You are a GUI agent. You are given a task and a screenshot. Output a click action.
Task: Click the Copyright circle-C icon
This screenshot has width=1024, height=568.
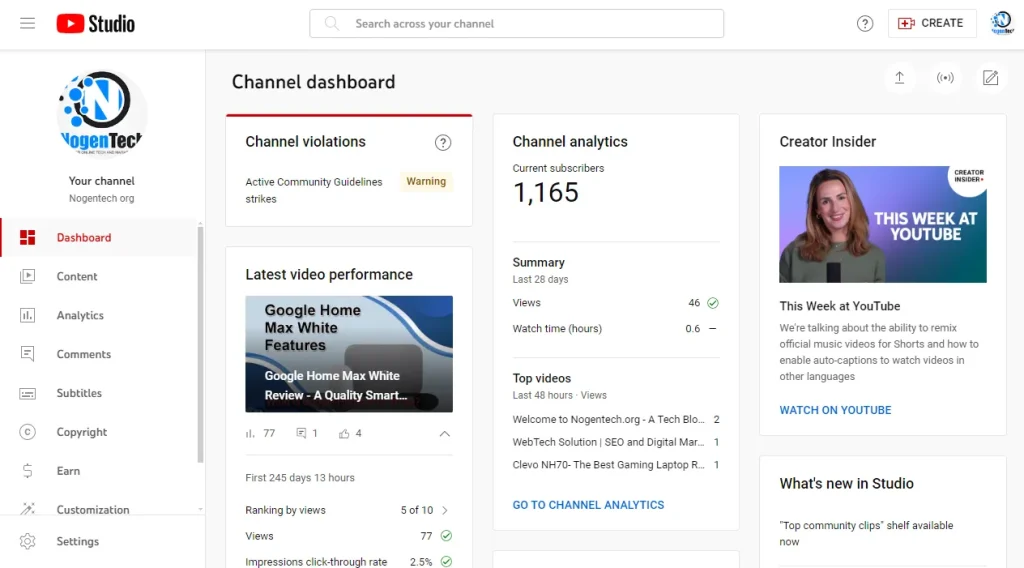[27, 432]
